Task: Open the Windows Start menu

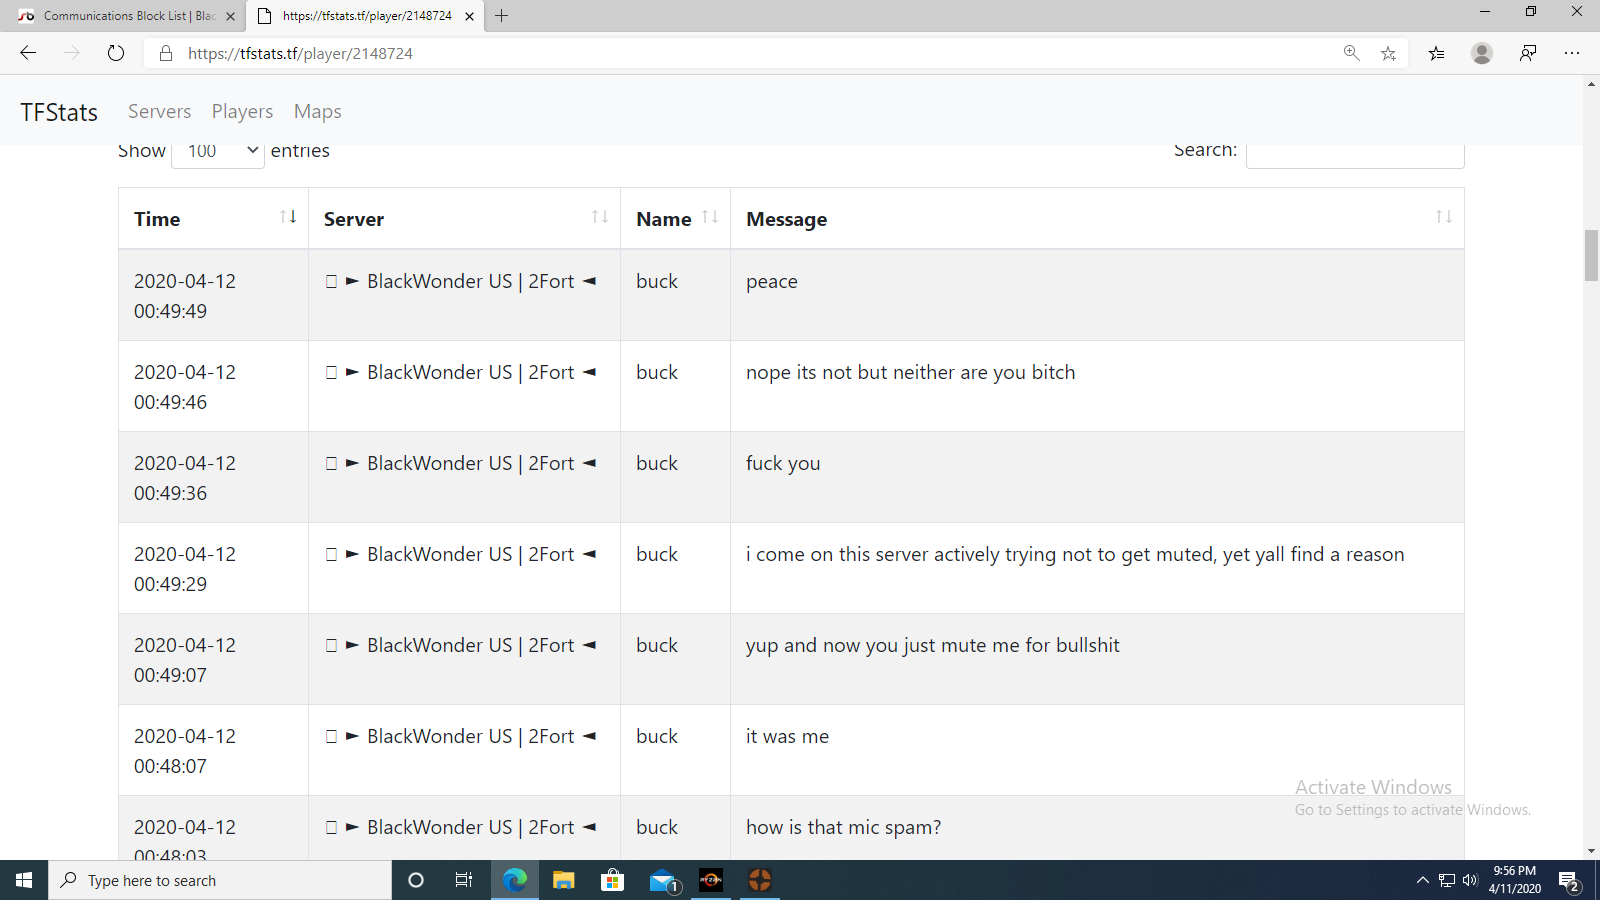Action: pyautogui.click(x=24, y=880)
